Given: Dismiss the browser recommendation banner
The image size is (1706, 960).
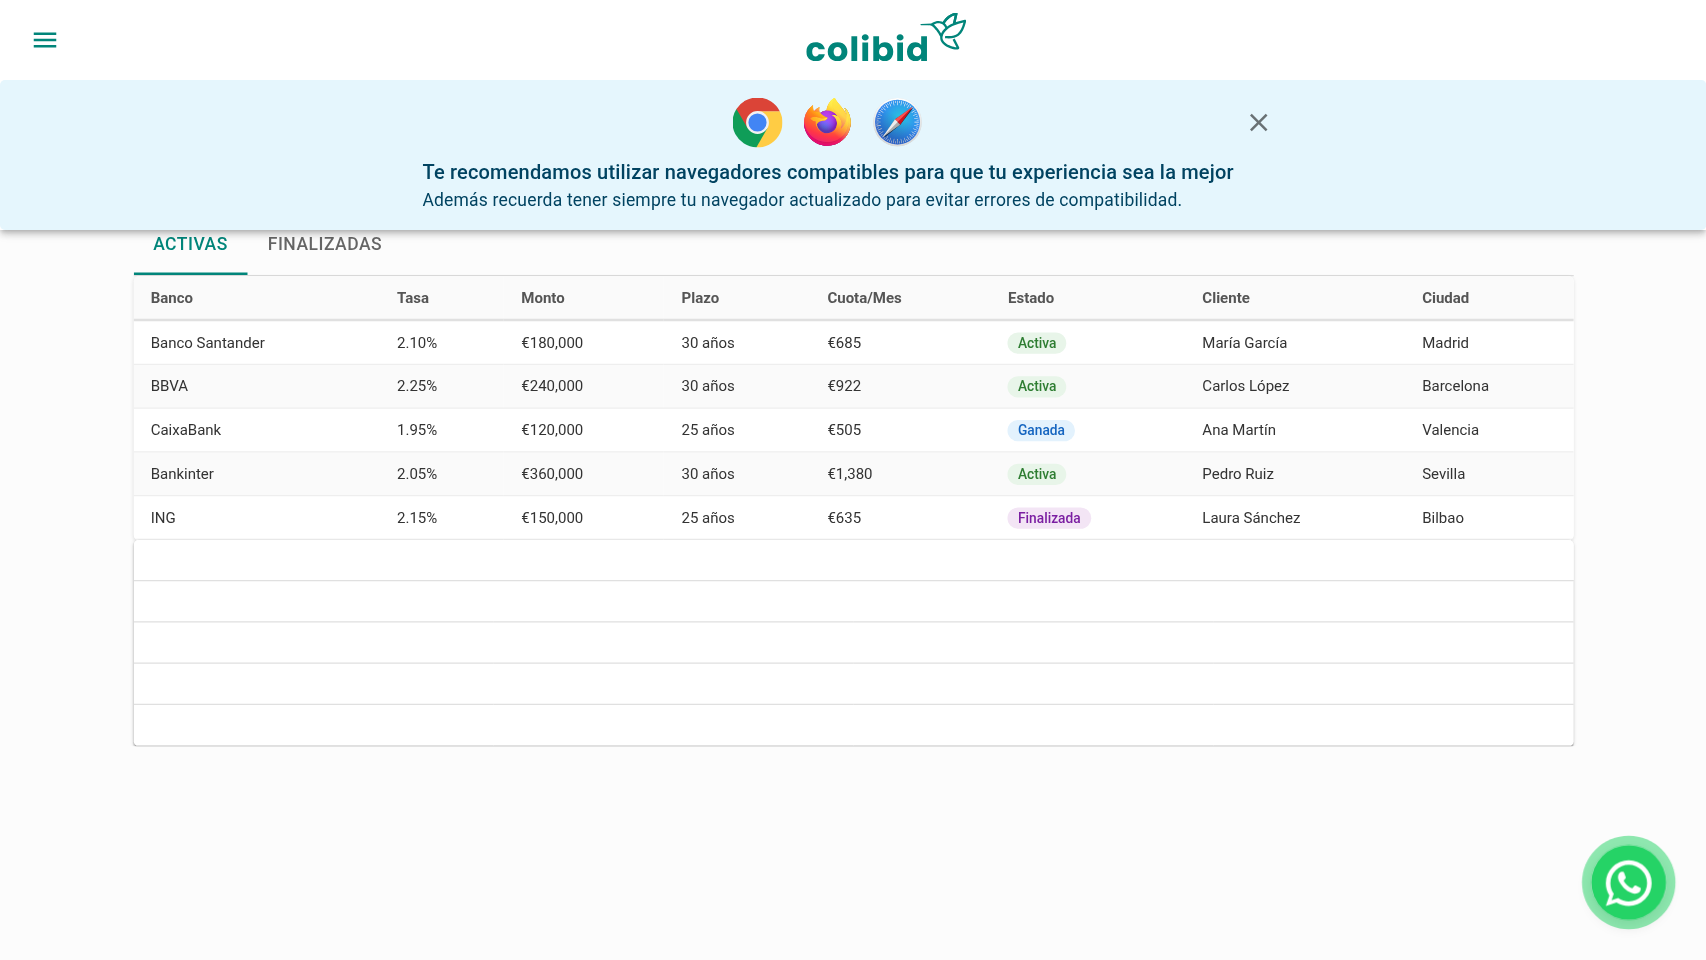Looking at the screenshot, I should (1258, 122).
